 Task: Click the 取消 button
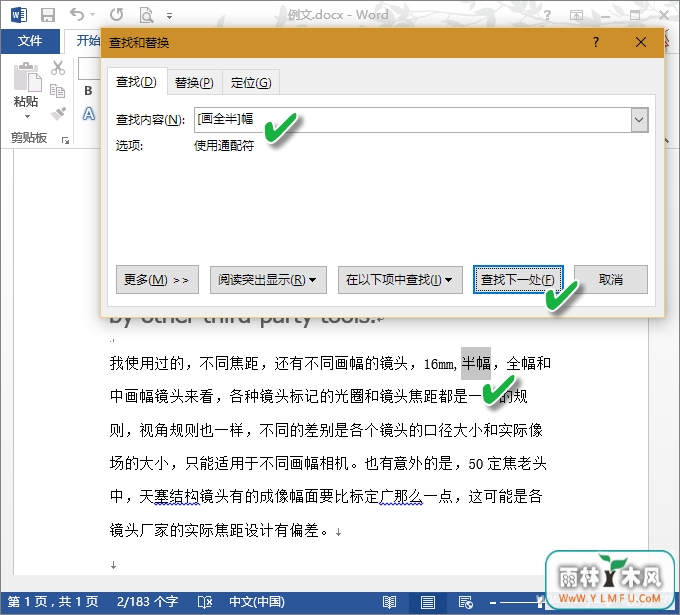pyautogui.click(x=611, y=280)
